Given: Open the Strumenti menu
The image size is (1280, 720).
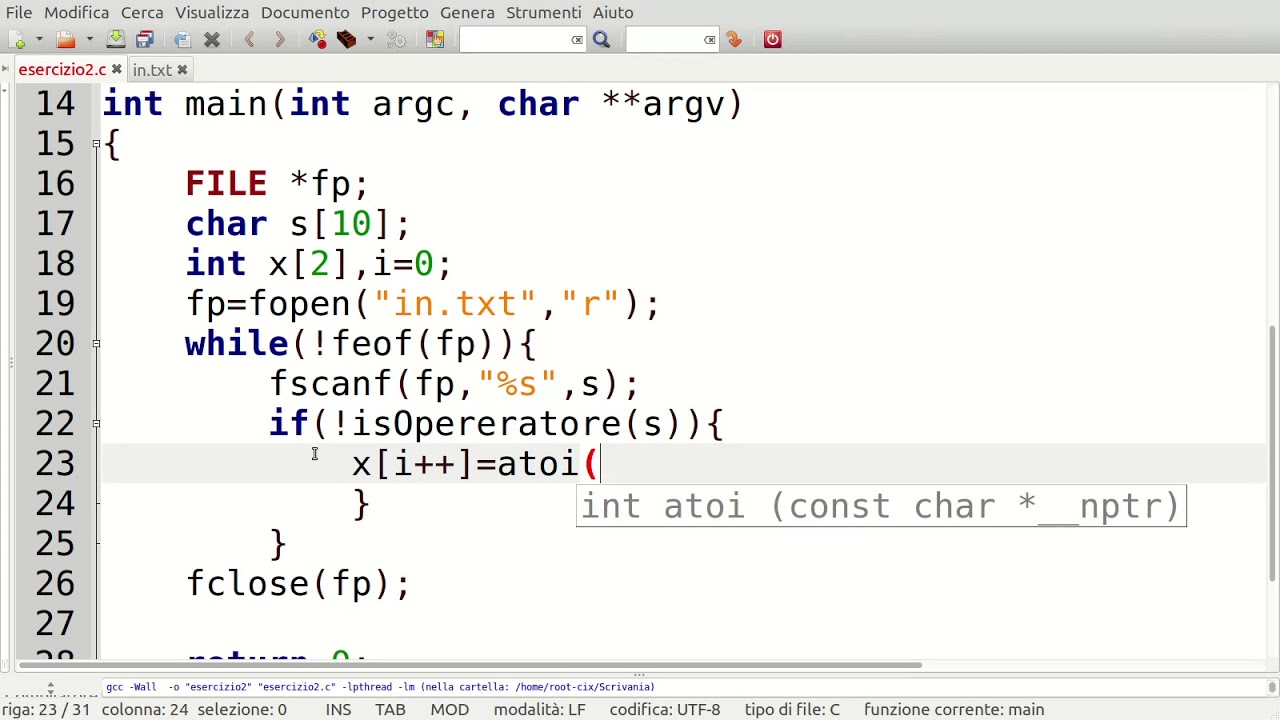Looking at the screenshot, I should [x=543, y=12].
